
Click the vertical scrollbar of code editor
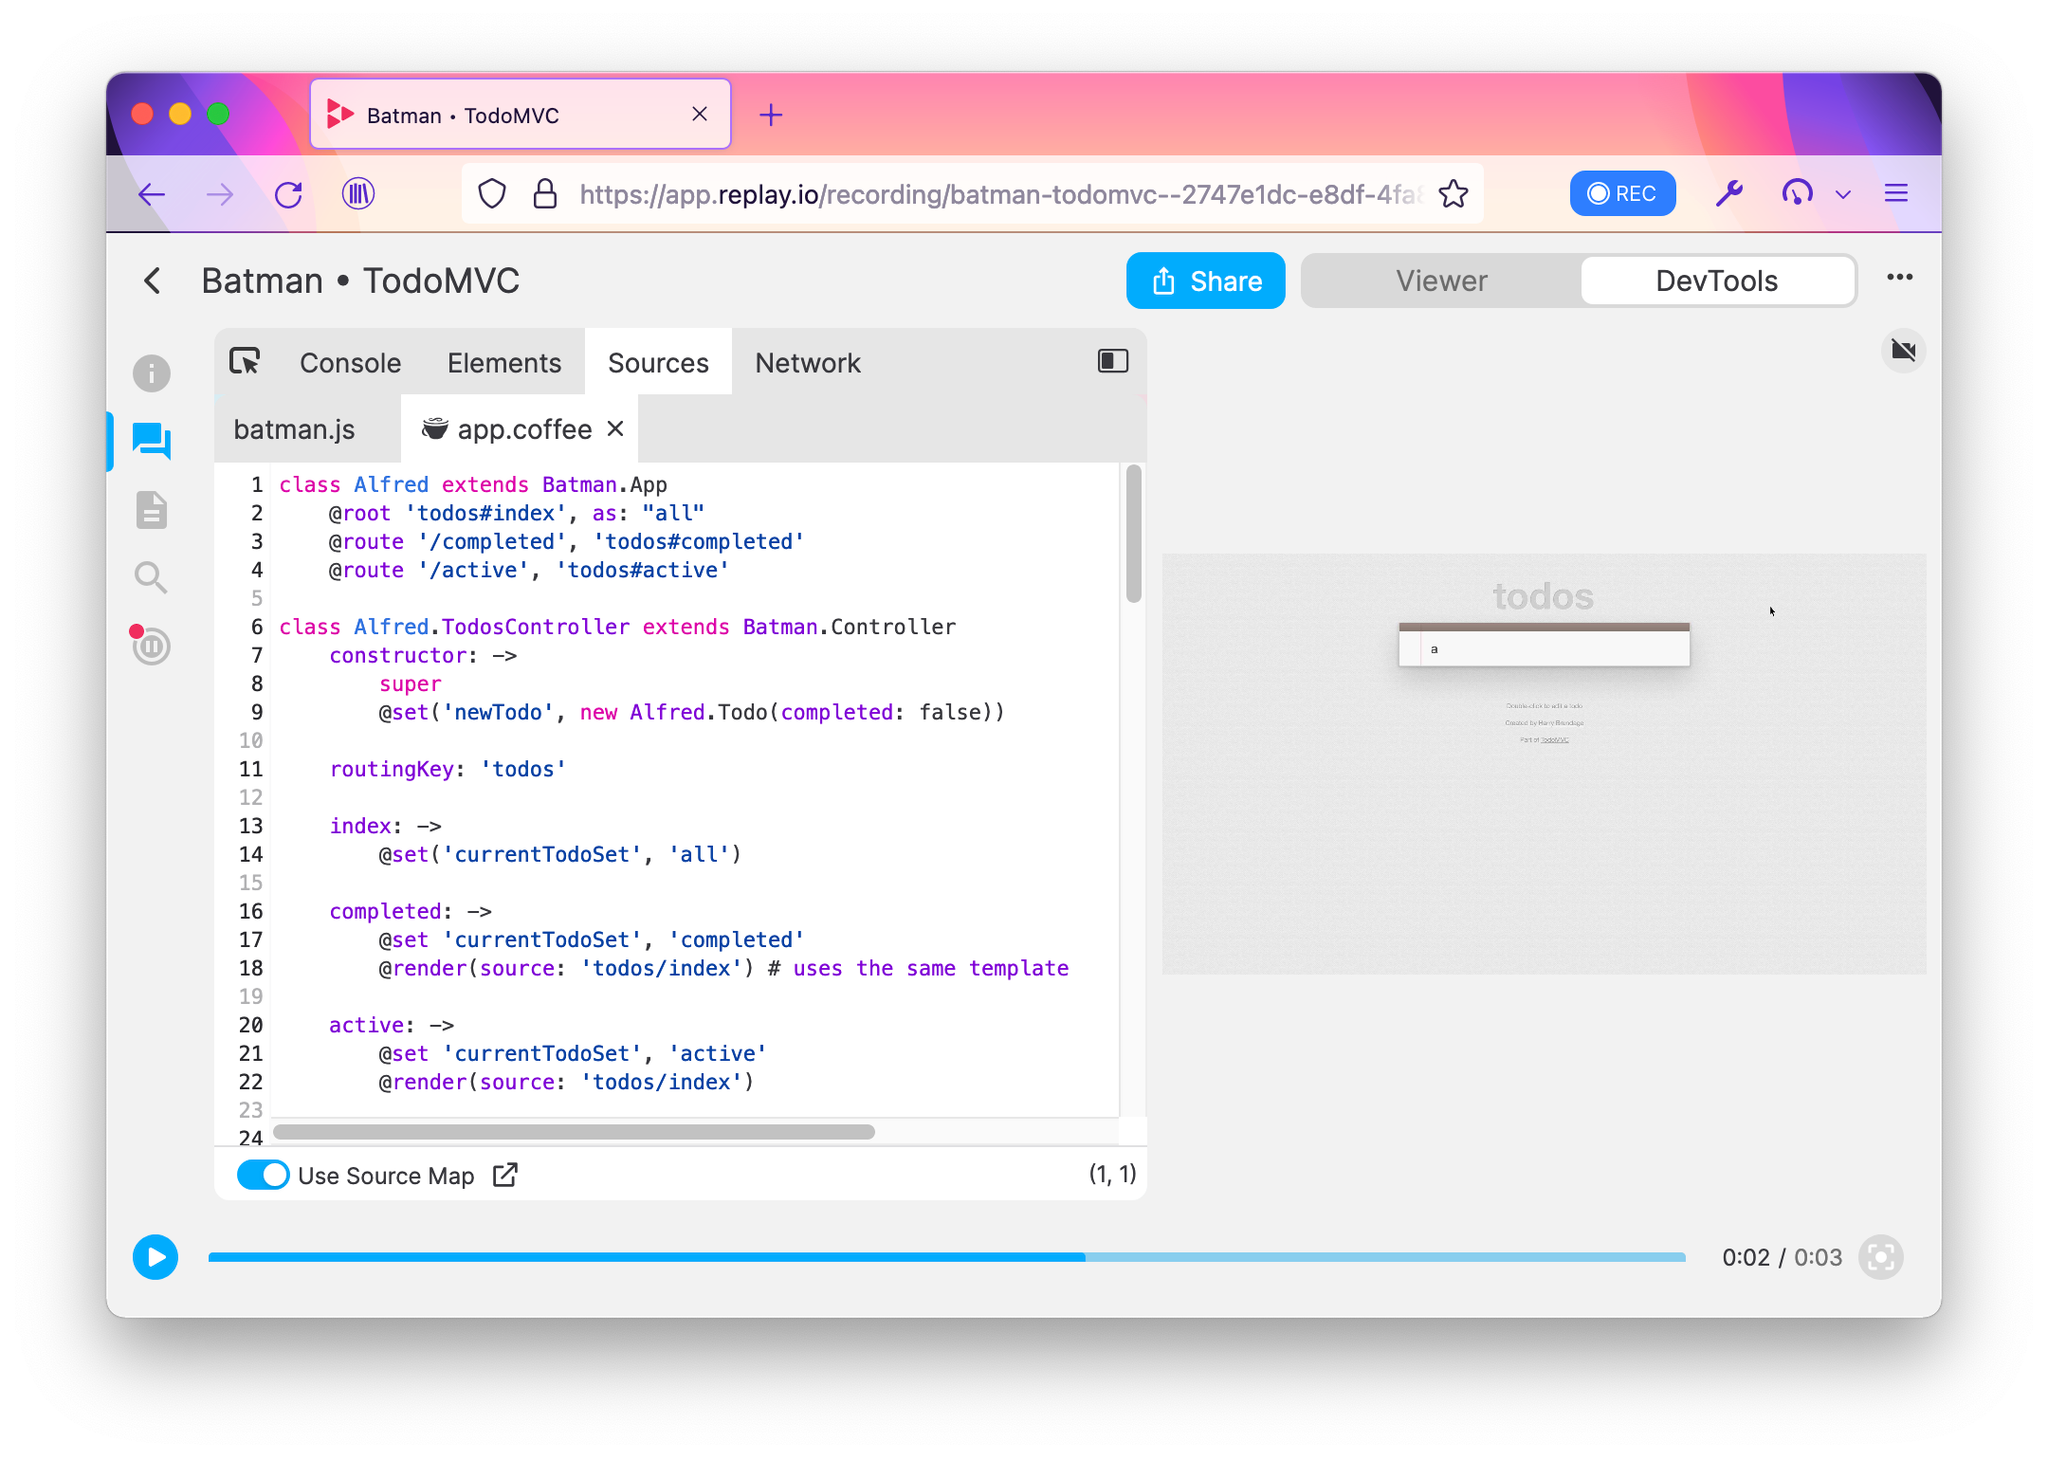[x=1133, y=534]
